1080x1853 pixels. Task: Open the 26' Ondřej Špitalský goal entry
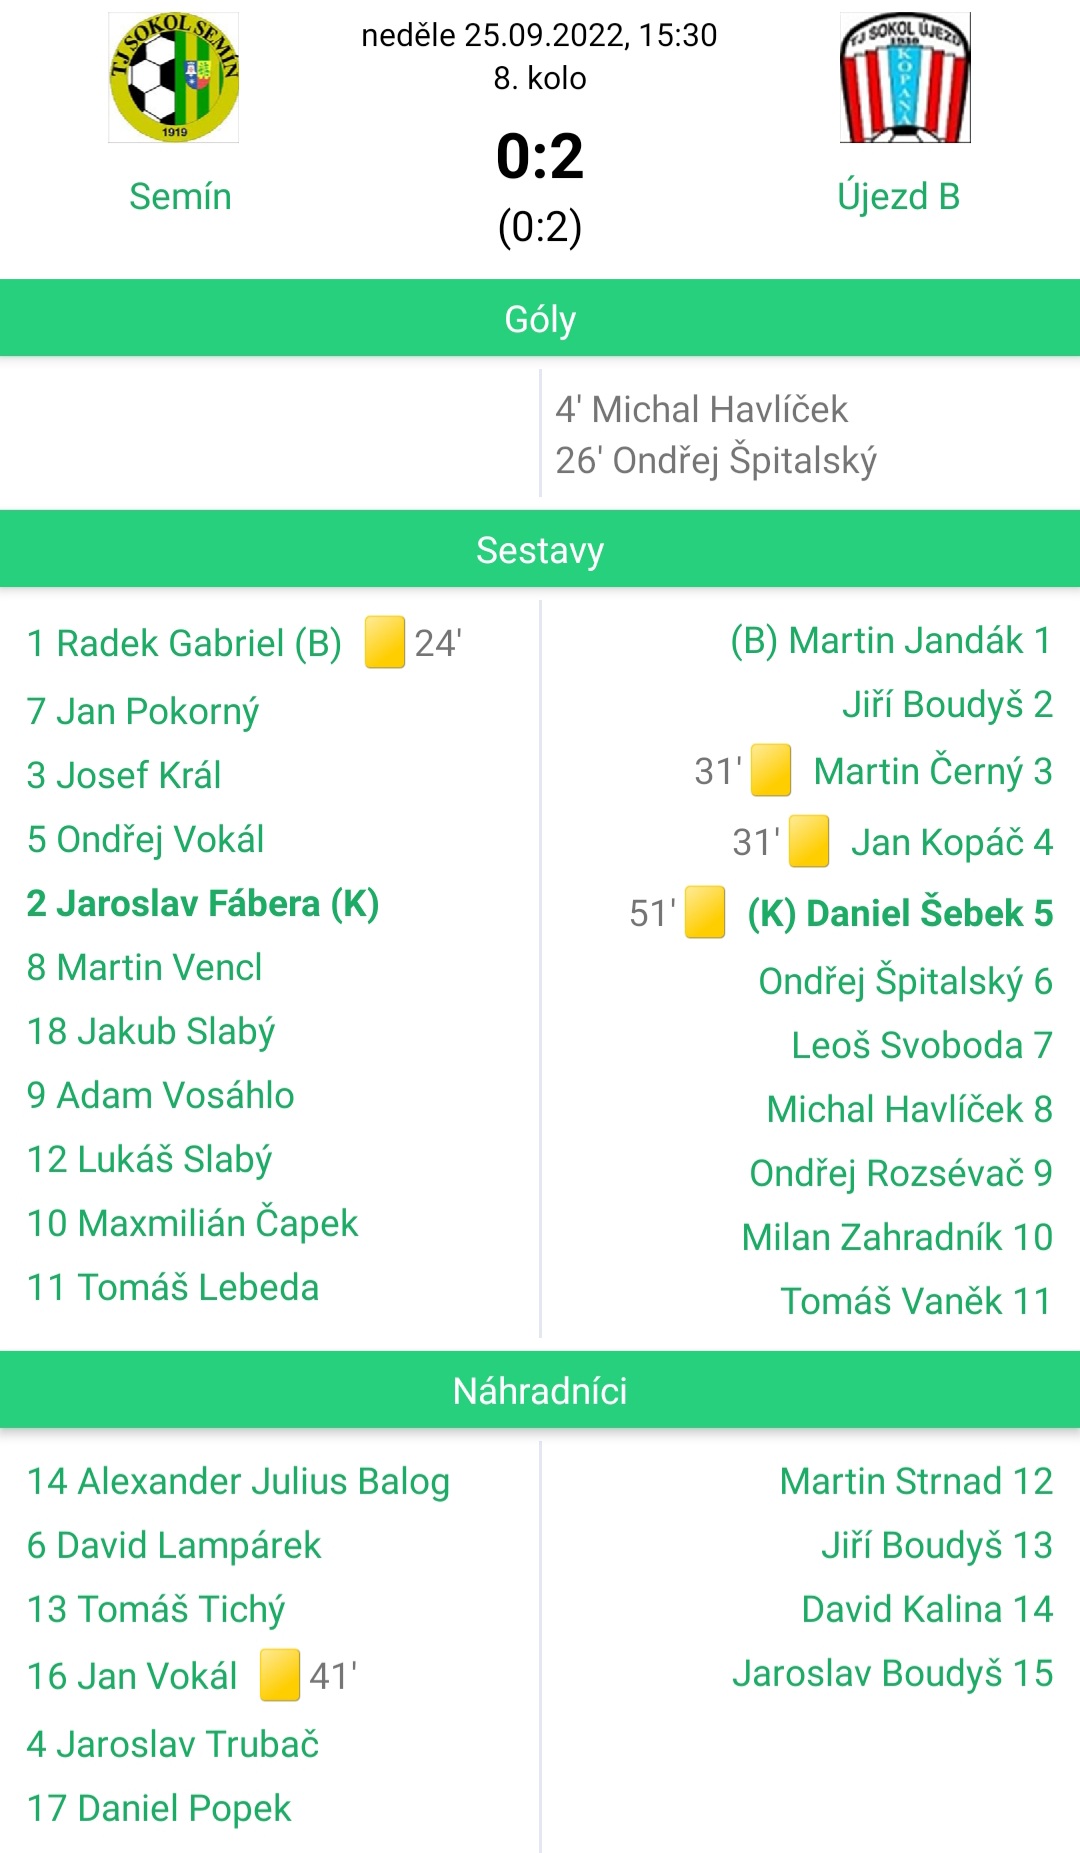[x=716, y=461]
